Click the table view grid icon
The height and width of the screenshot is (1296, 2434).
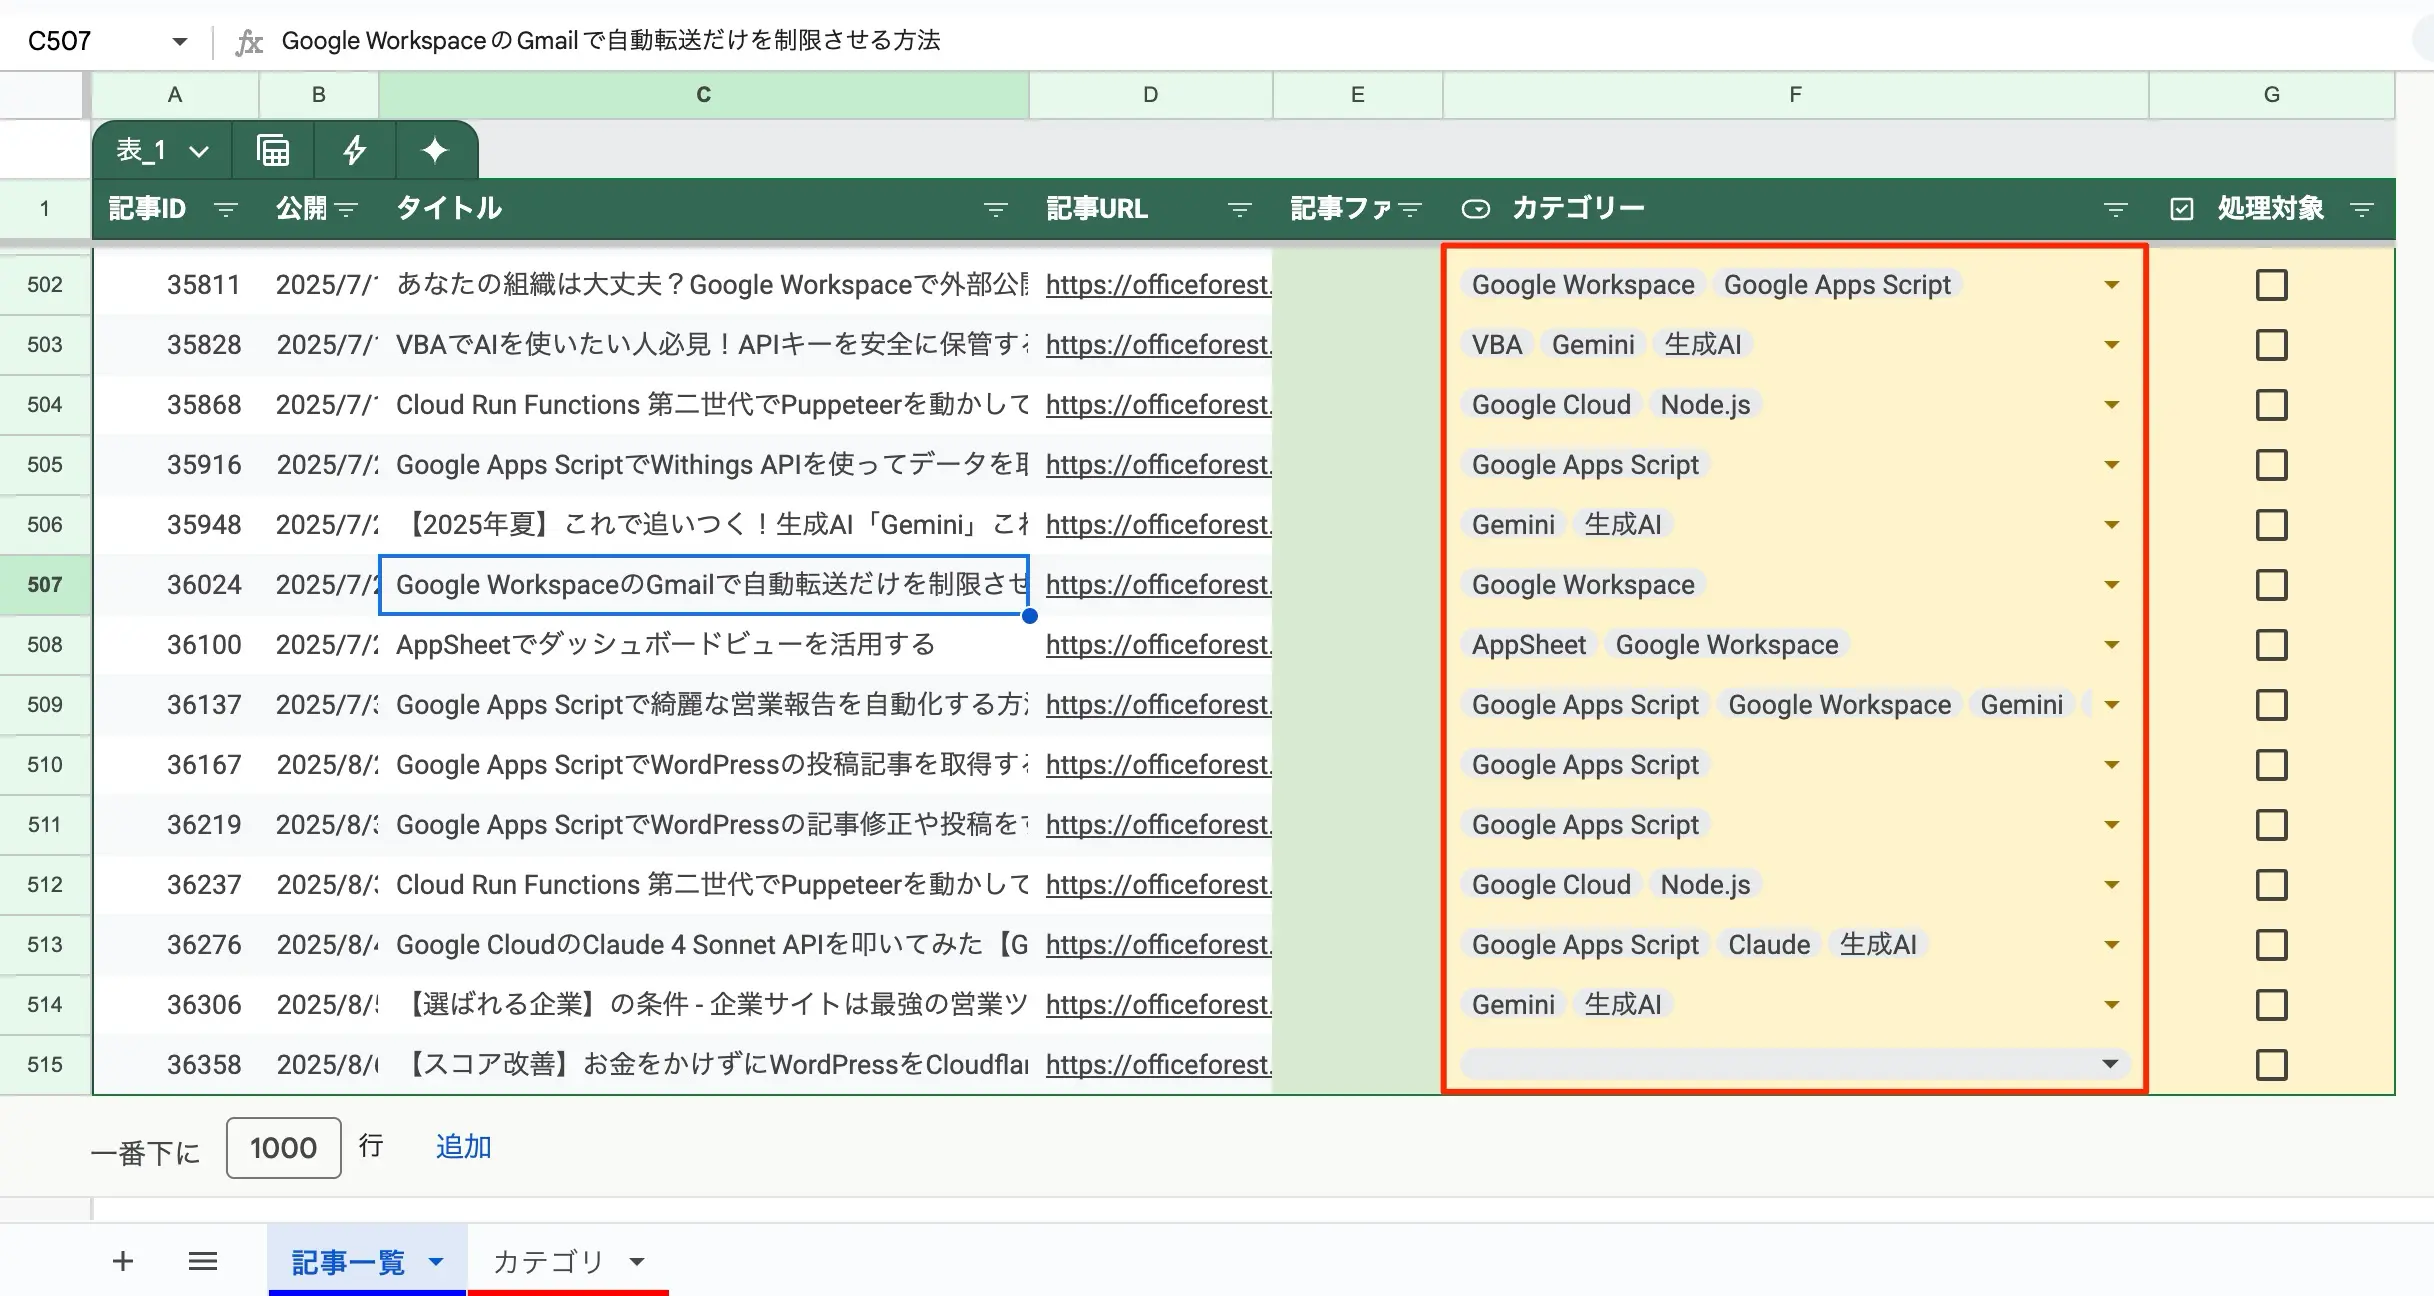[273, 151]
